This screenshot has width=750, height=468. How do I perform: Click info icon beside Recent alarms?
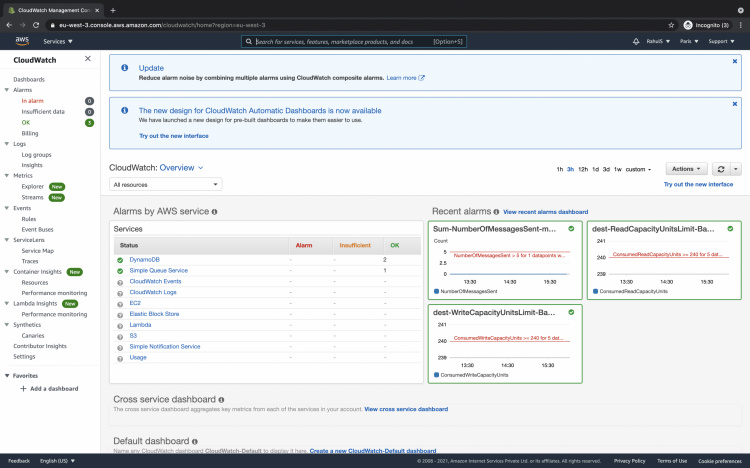[495, 212]
